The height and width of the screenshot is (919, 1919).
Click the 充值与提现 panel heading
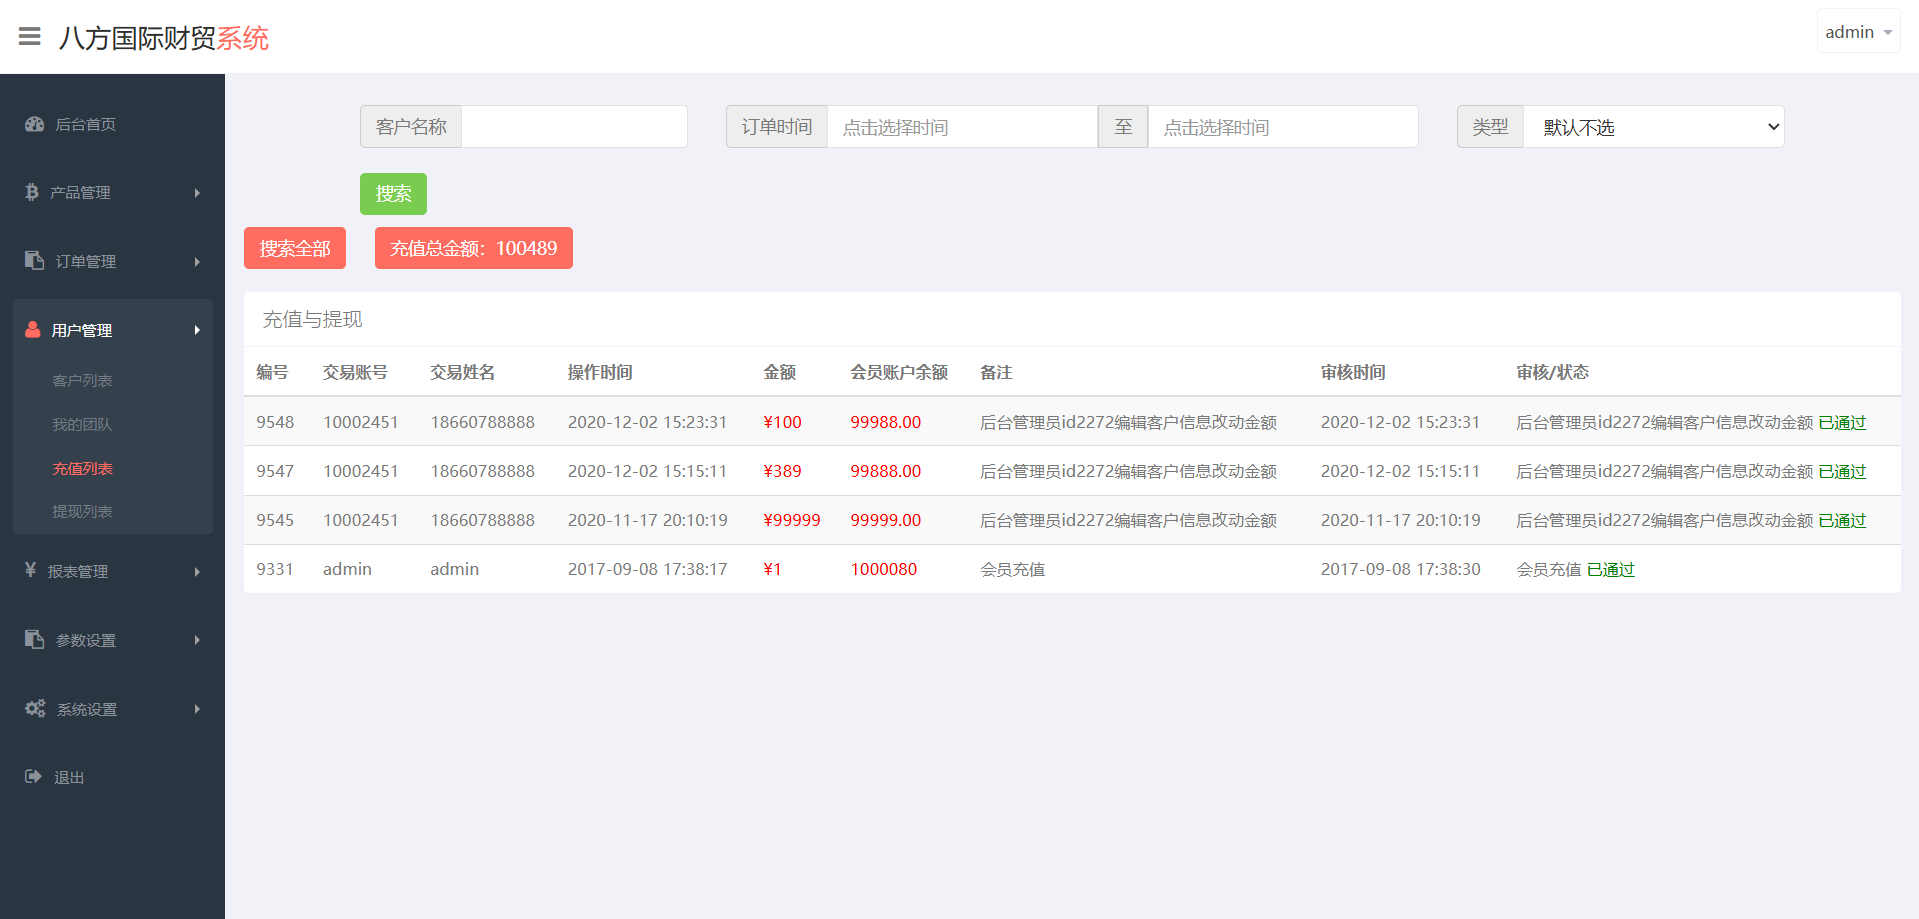pyautogui.click(x=312, y=319)
